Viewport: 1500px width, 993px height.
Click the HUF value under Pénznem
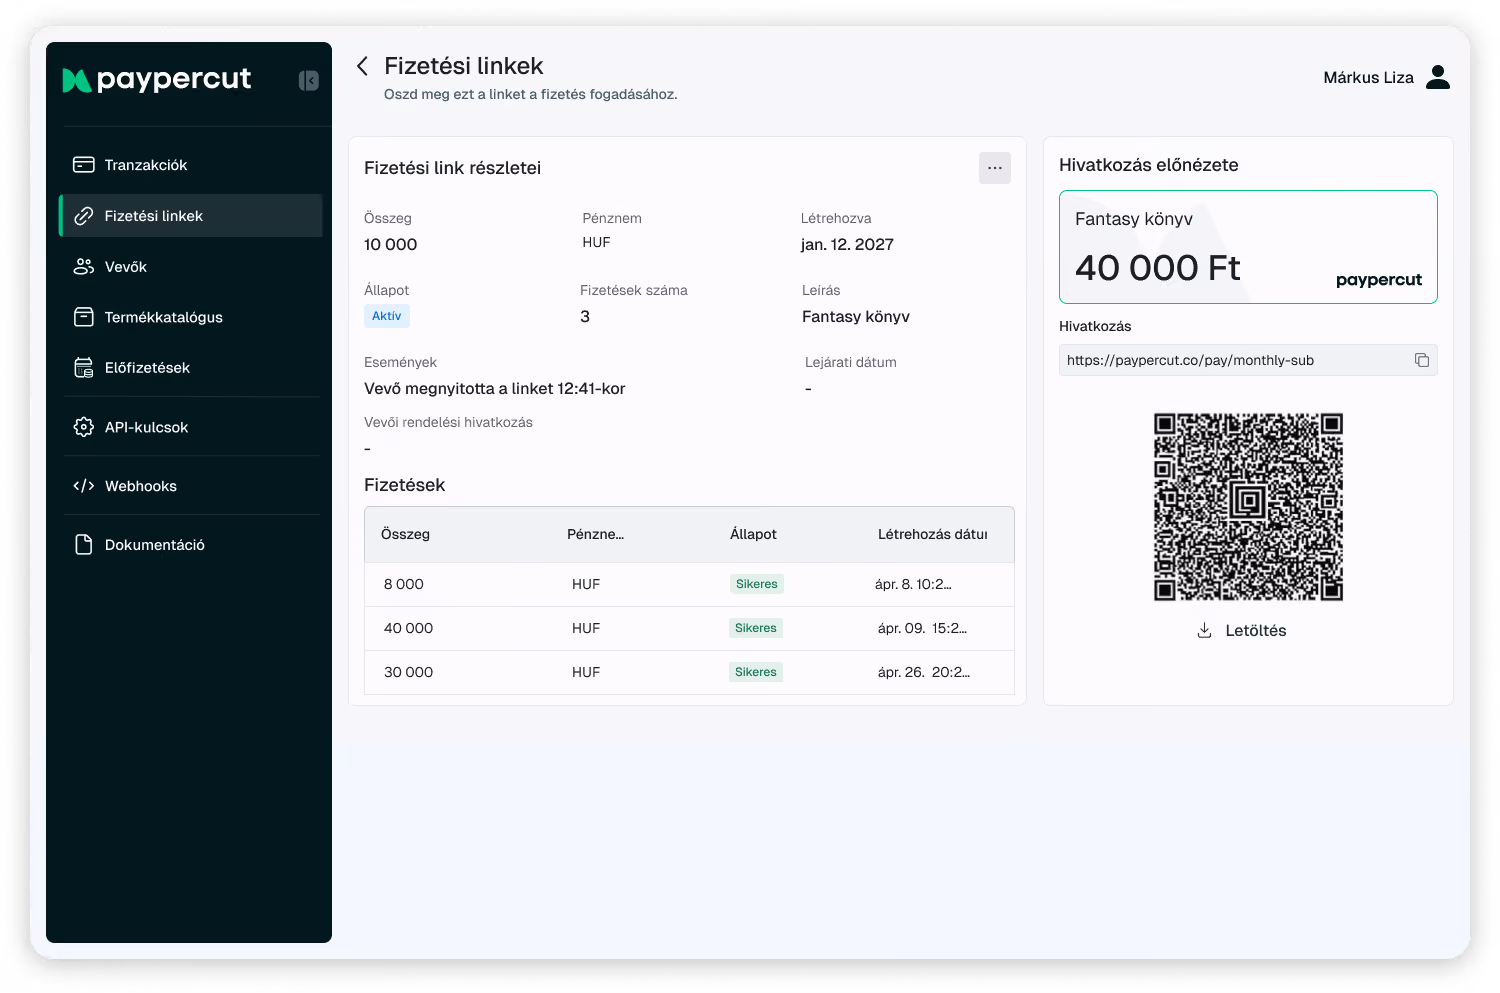[596, 242]
